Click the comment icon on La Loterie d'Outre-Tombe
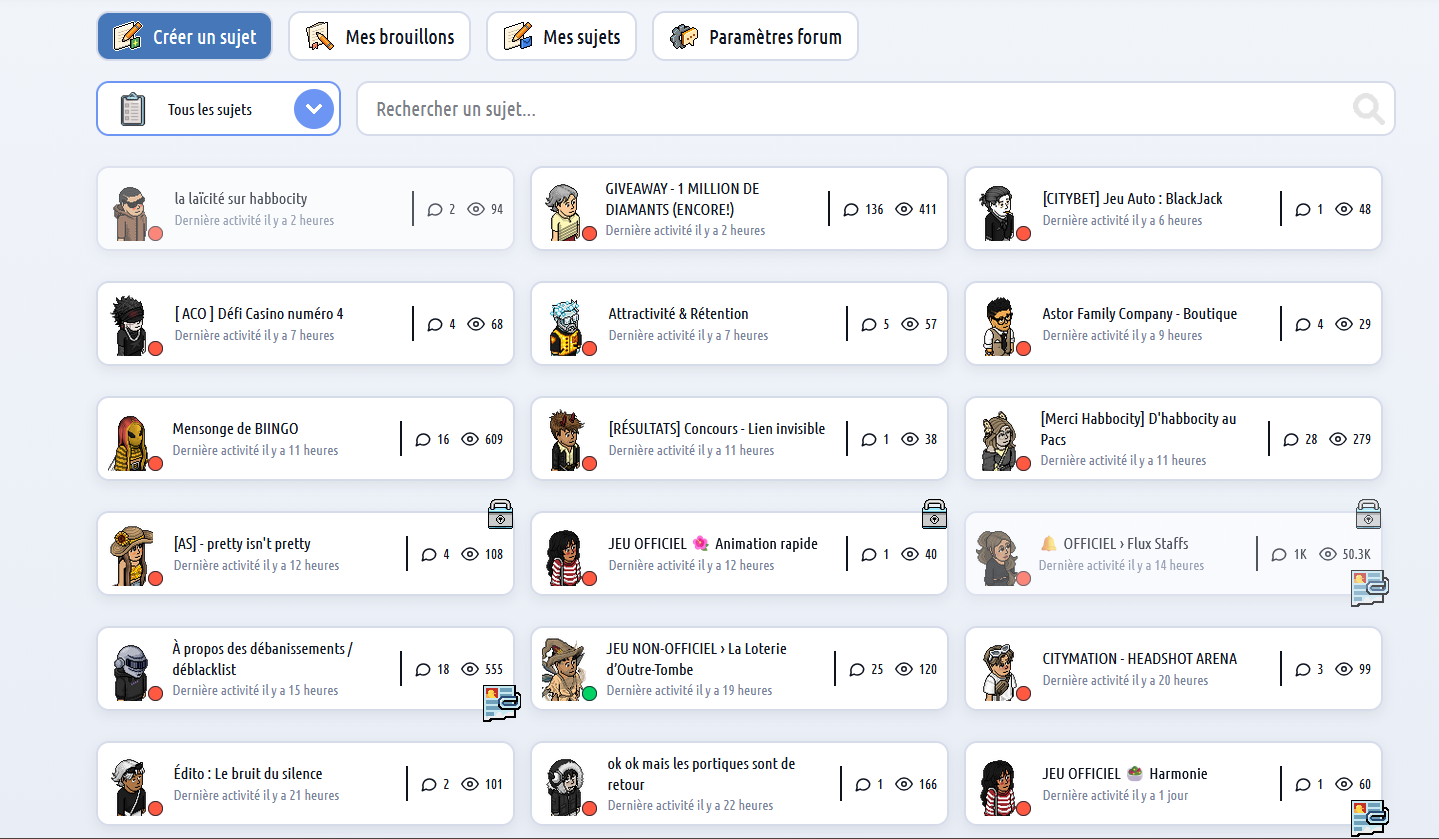1439x839 pixels. pyautogui.click(x=857, y=670)
